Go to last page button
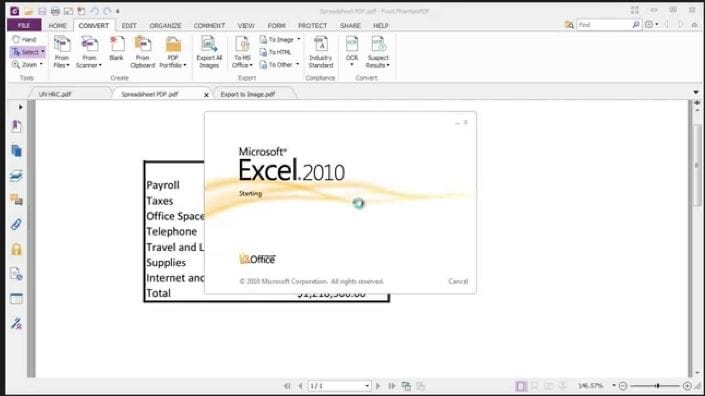This screenshot has width=705, height=396. coord(392,386)
